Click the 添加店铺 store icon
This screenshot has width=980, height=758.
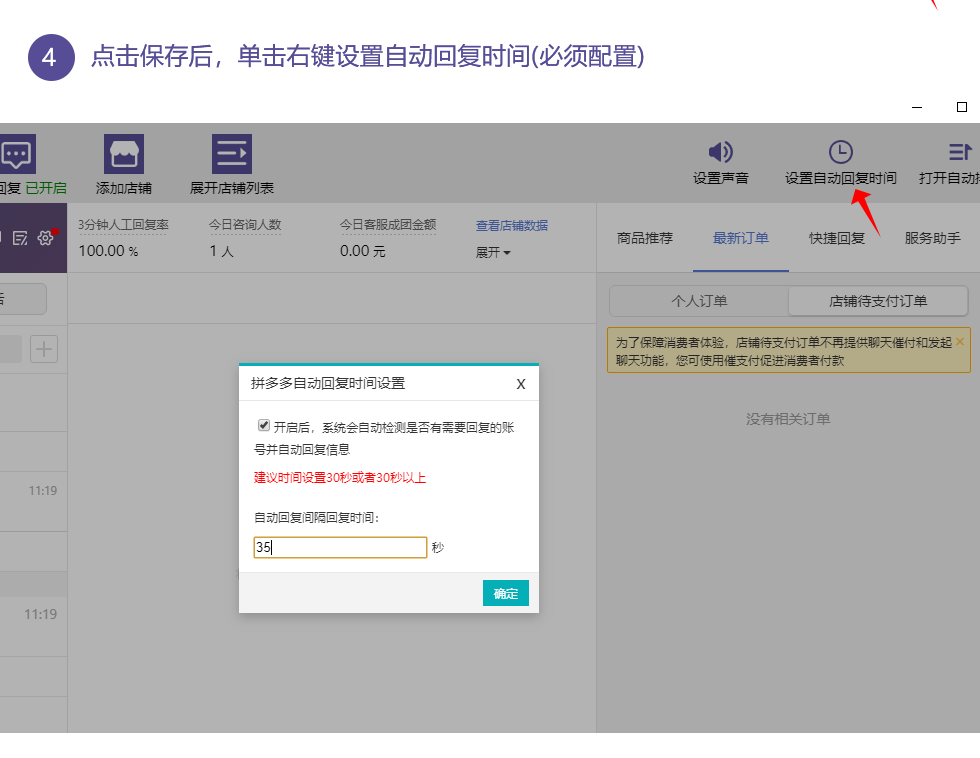point(124,154)
